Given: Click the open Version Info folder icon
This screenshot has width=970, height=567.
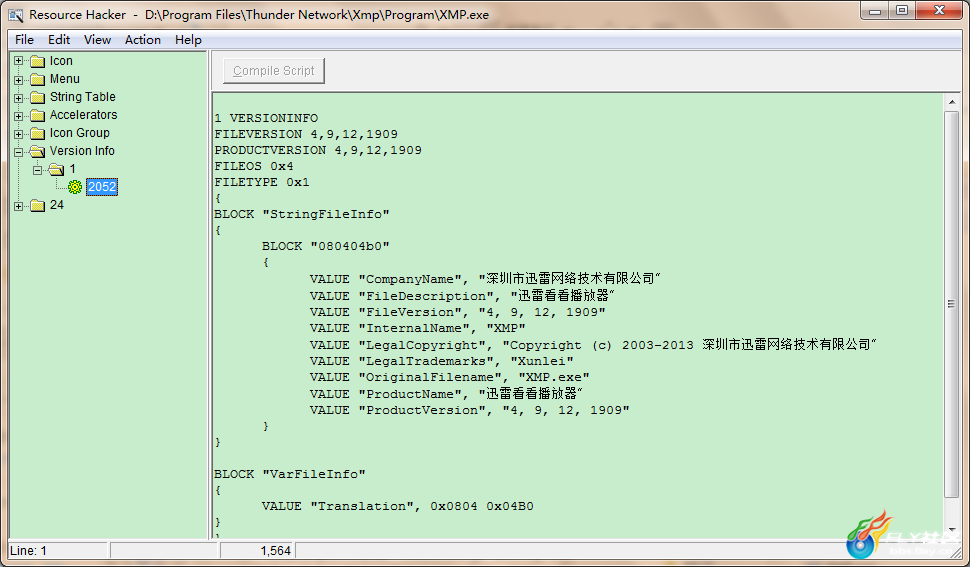Looking at the screenshot, I should (x=38, y=151).
